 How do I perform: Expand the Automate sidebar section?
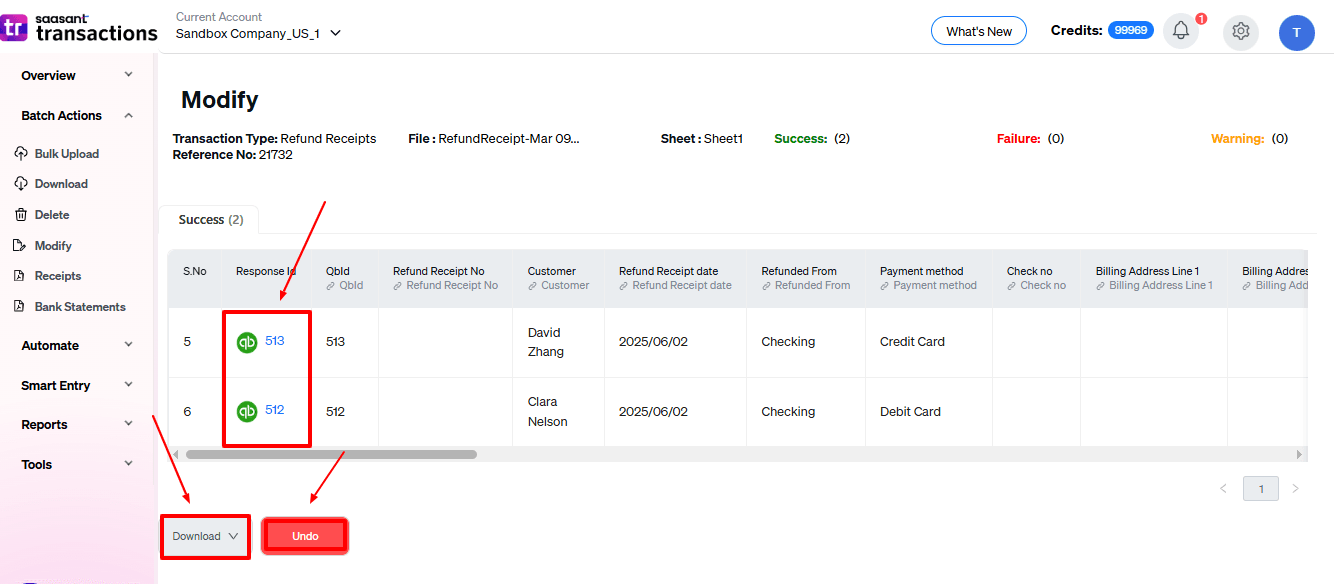click(128, 345)
